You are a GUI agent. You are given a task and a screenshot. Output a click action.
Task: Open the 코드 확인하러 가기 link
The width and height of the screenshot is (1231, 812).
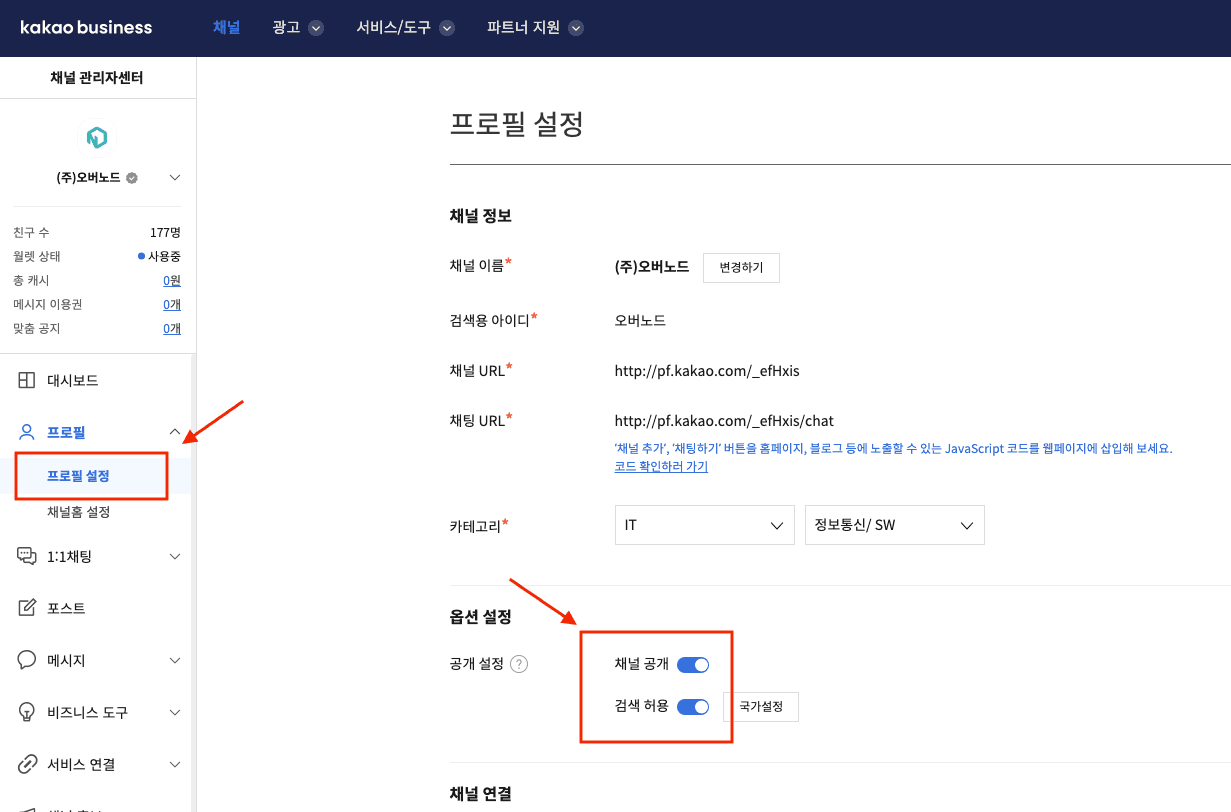click(x=661, y=467)
